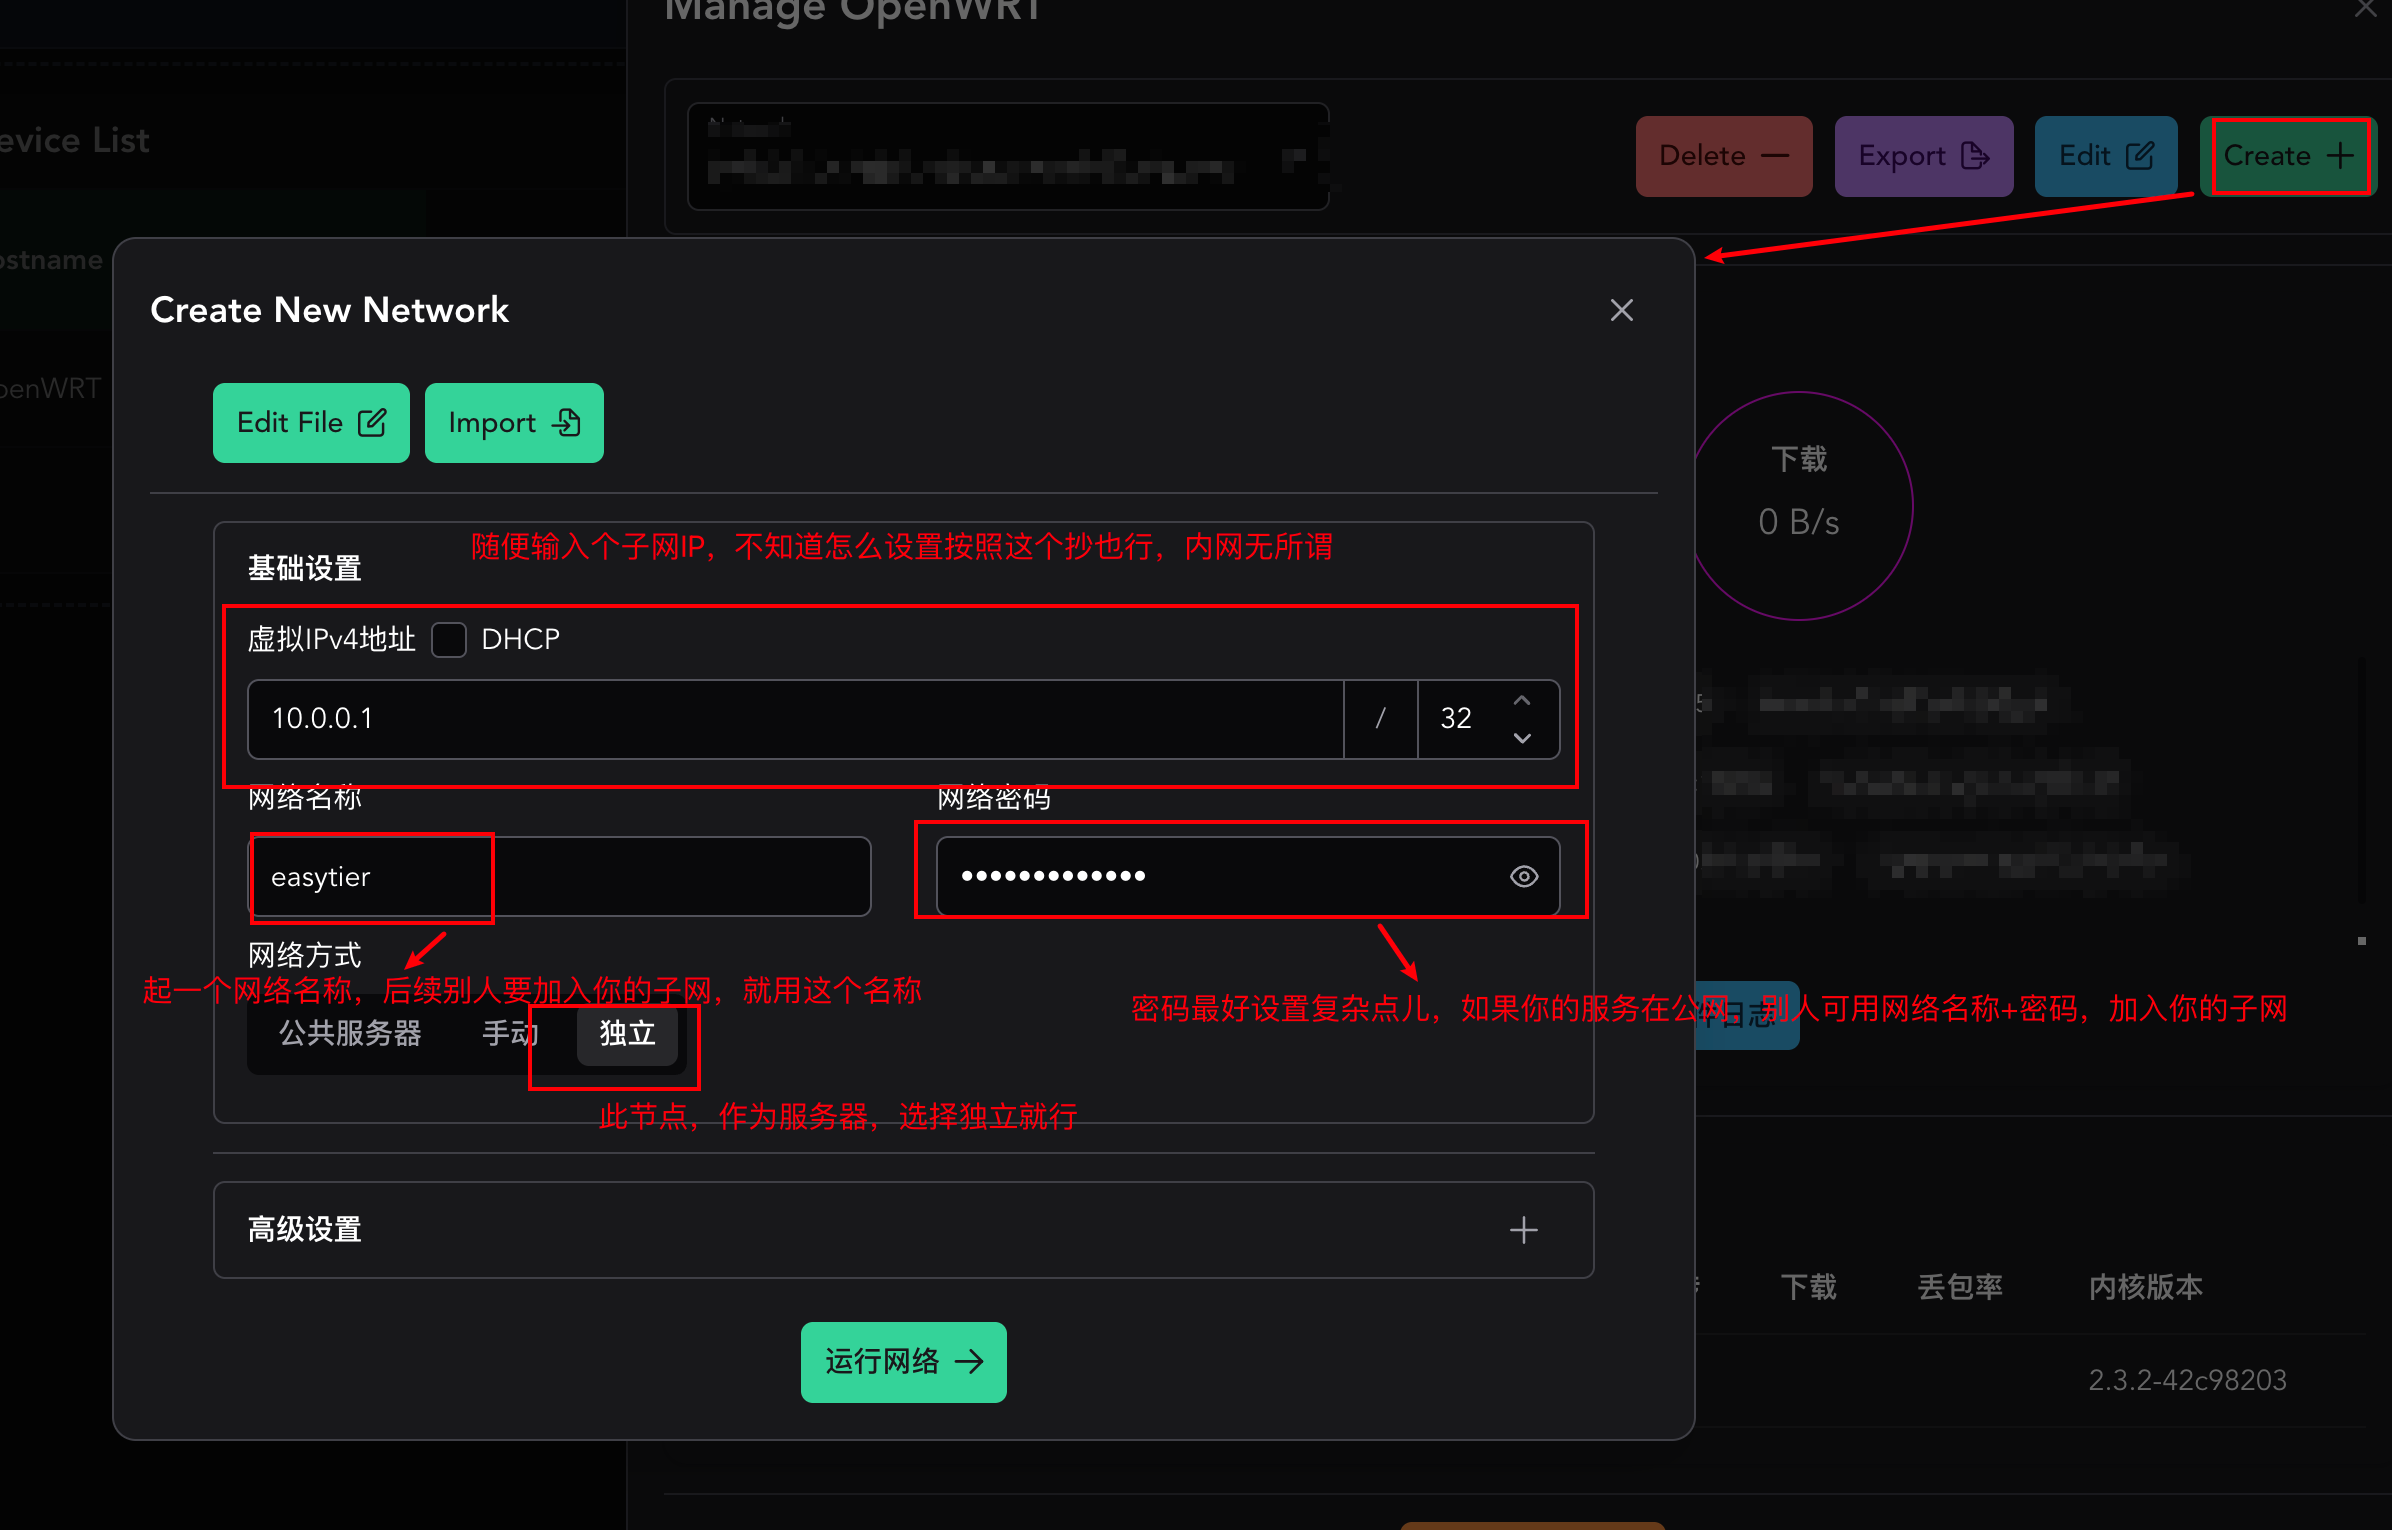Screen dimensions: 2392x1530
Task: Switch to 手动 mode
Action: click(x=508, y=1034)
